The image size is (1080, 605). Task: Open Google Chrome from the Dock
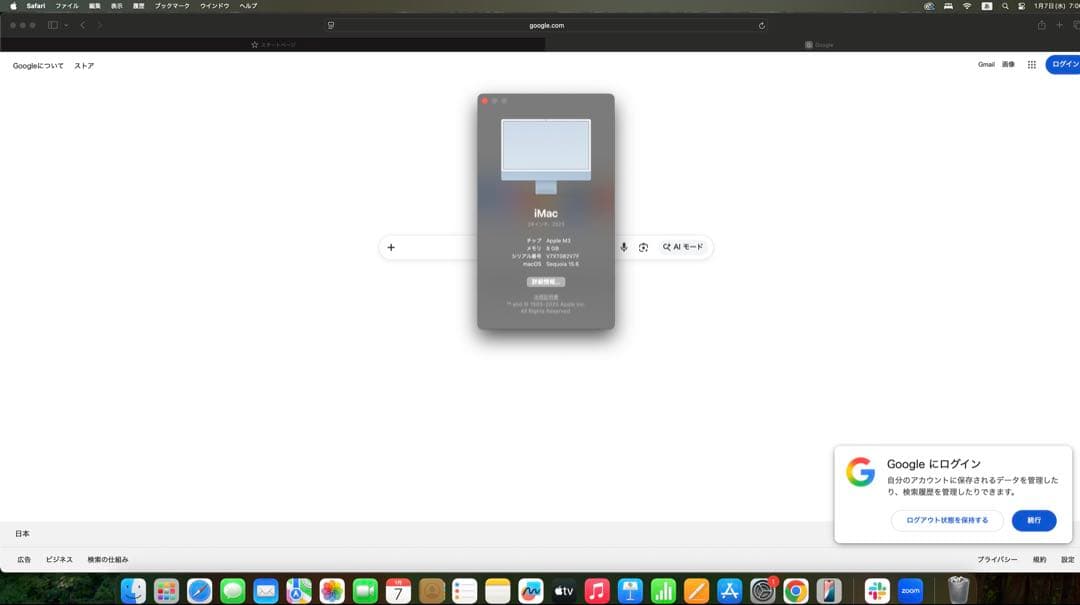pyautogui.click(x=795, y=591)
